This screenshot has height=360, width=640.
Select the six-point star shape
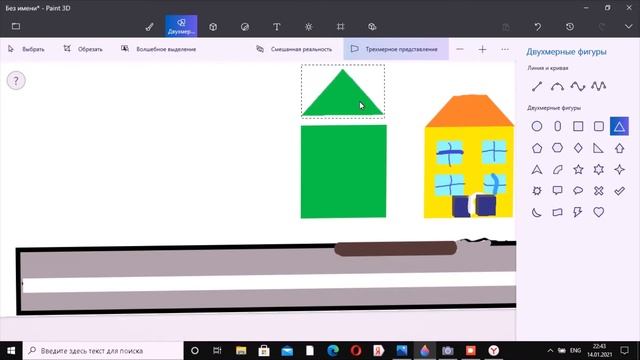[599, 169]
